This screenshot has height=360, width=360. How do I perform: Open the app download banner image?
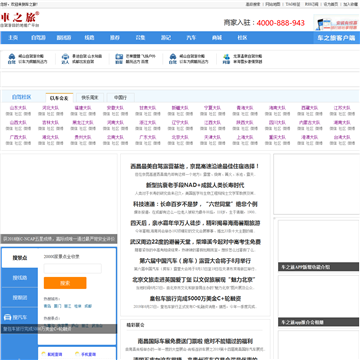coord(336,23)
